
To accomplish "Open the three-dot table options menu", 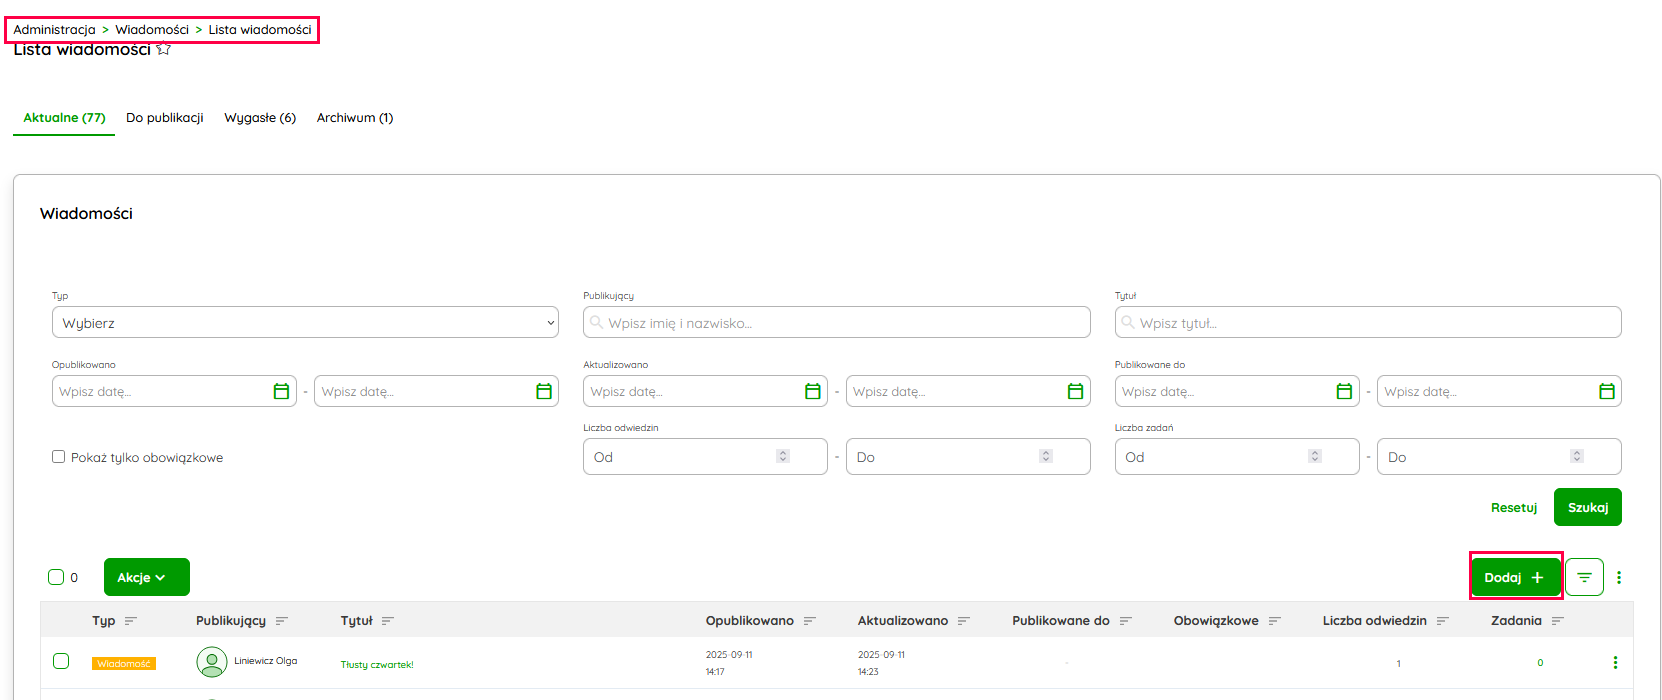I will (1619, 577).
